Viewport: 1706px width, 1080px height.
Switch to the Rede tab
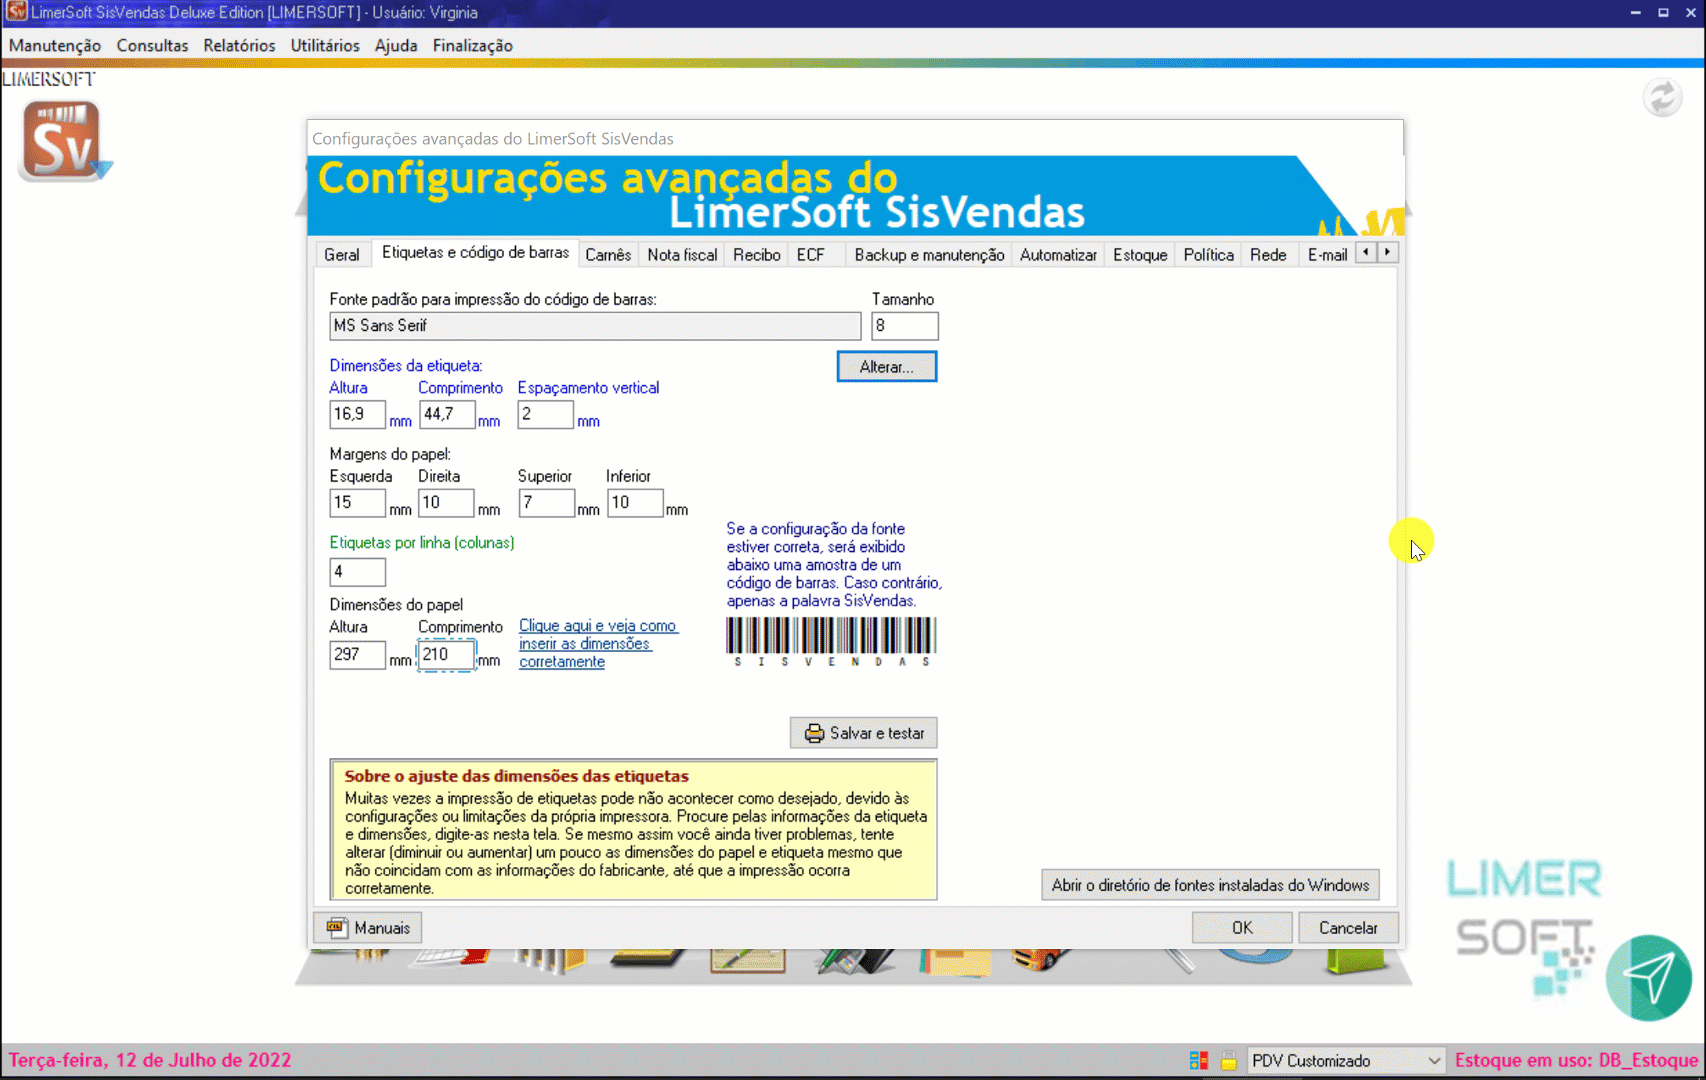point(1268,255)
